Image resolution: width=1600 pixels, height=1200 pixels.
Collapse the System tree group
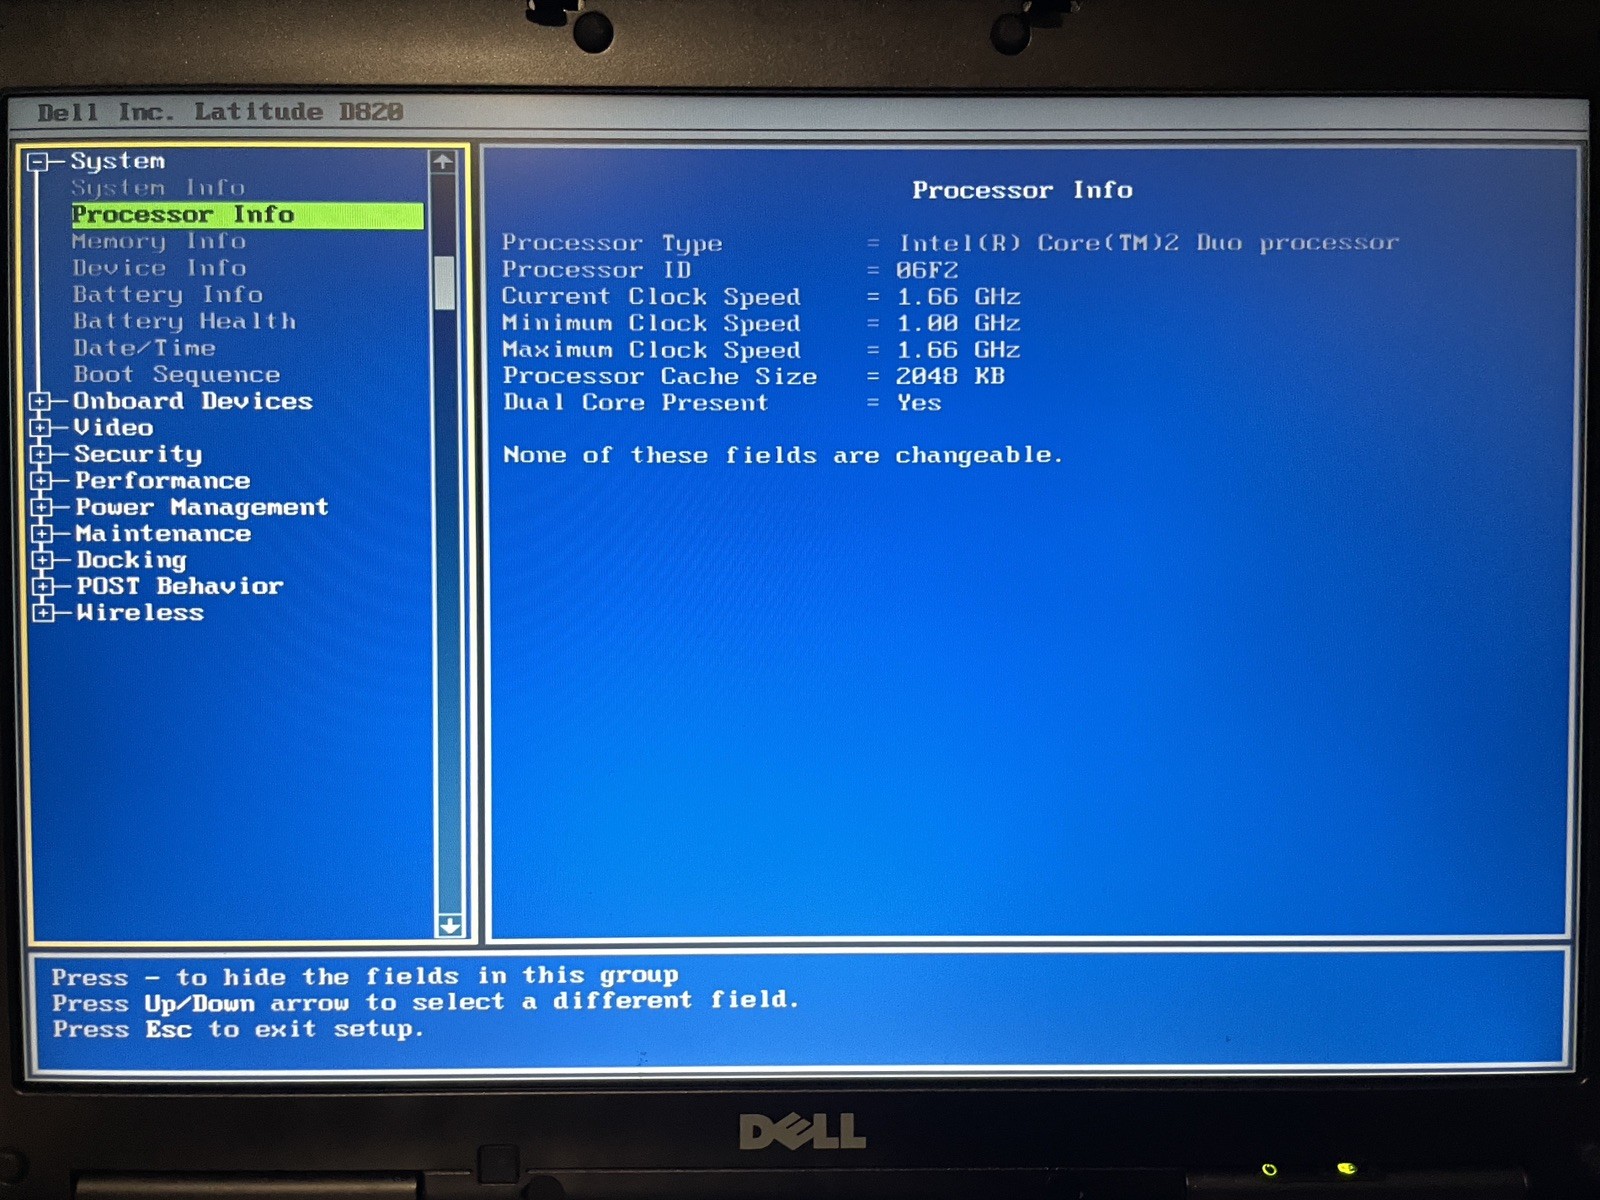pos(38,162)
